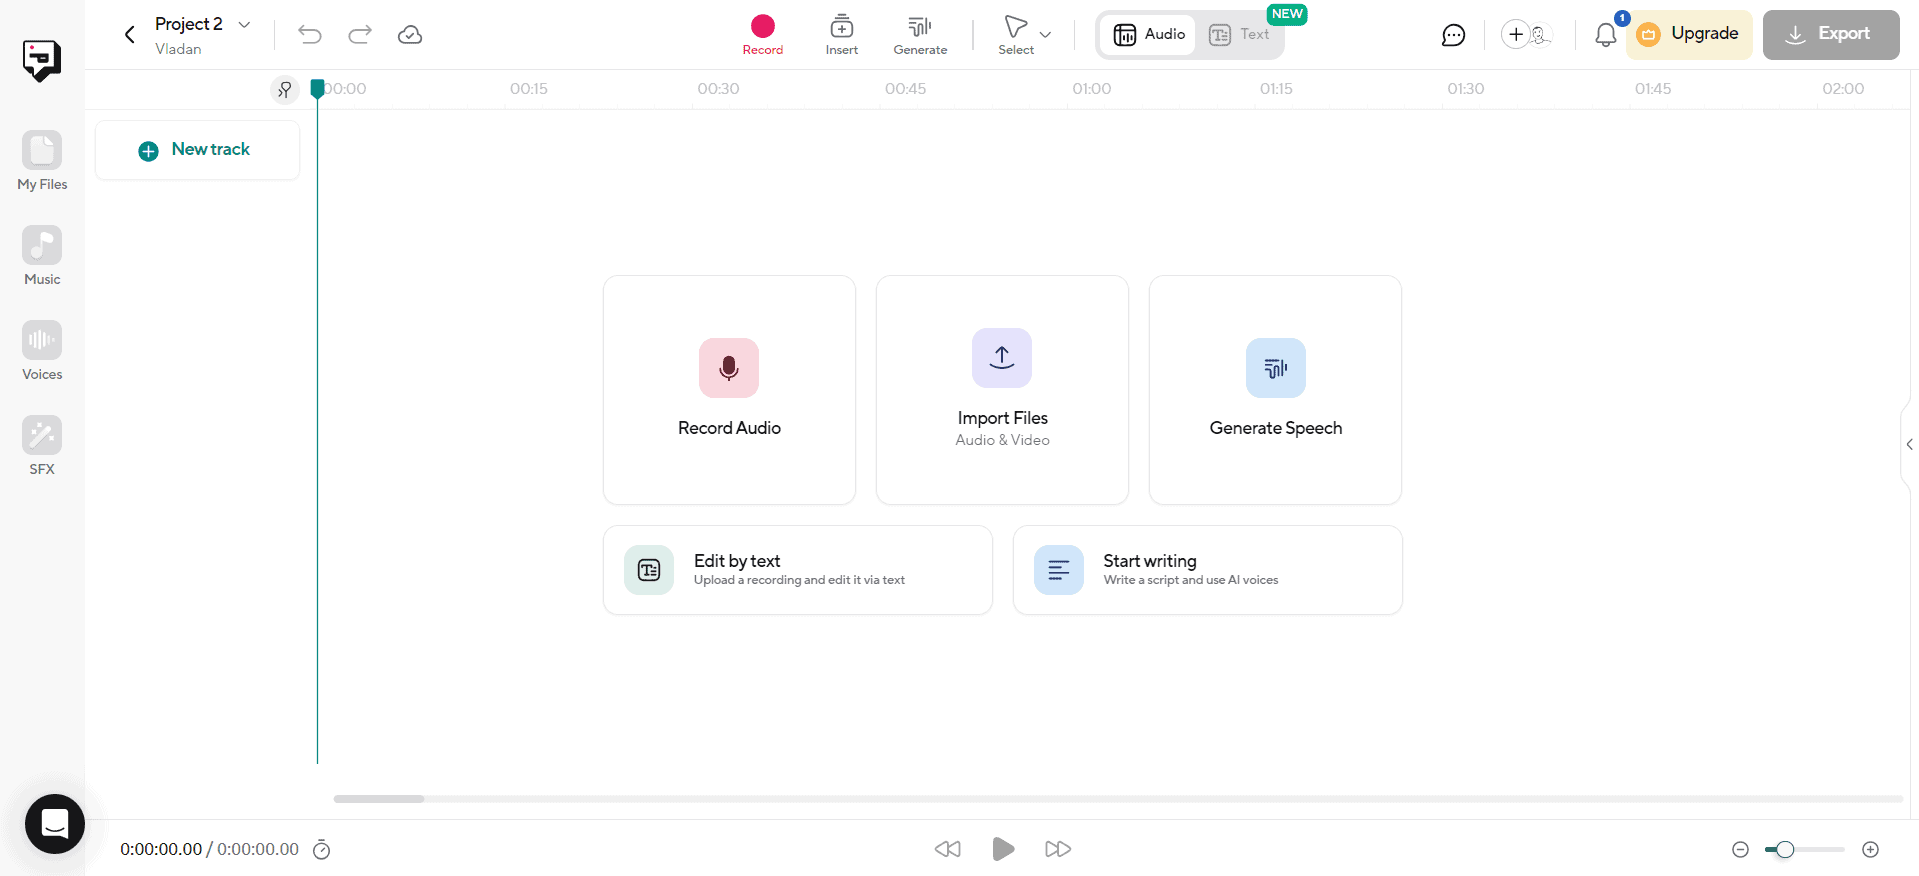Click the Upgrade button
The width and height of the screenshot is (1919, 876).
(1689, 35)
